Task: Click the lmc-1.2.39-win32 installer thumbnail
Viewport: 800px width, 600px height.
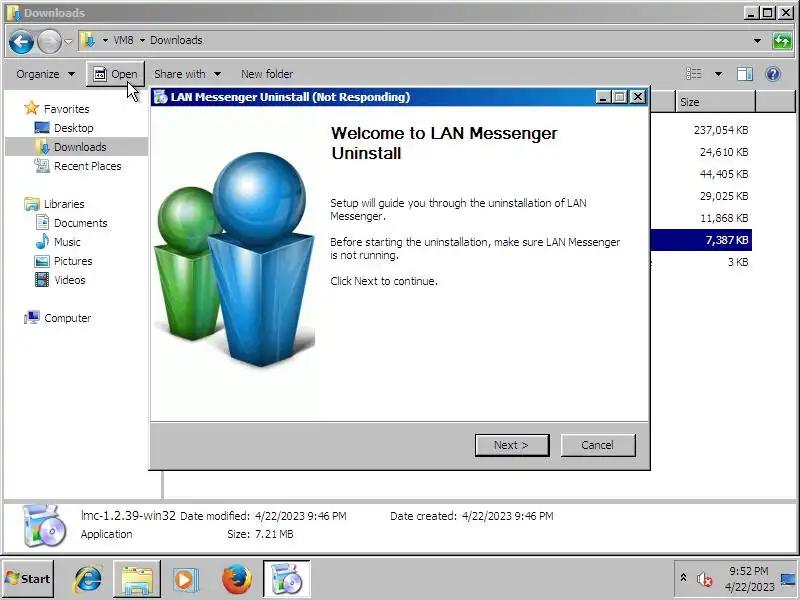Action: tap(44, 526)
